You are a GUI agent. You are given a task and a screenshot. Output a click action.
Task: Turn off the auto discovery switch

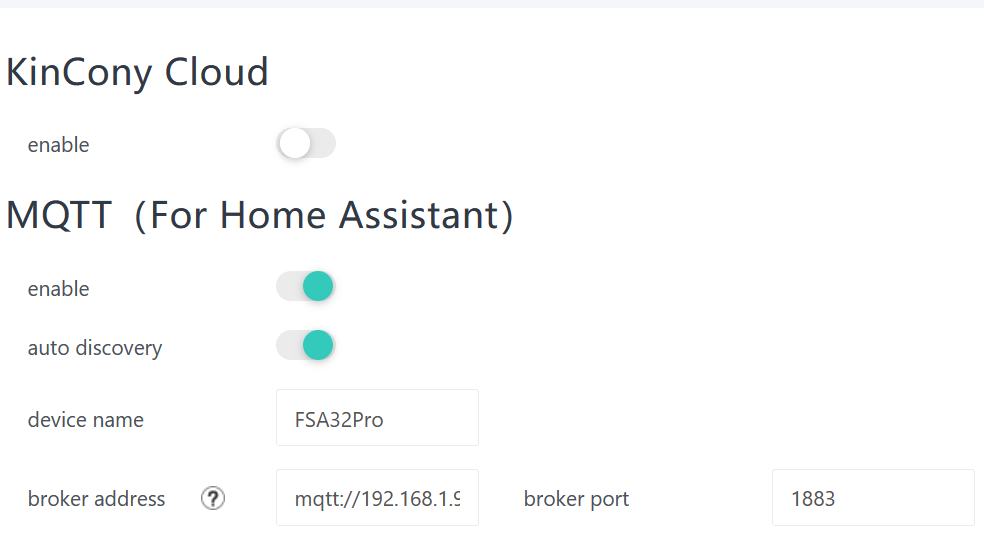coord(305,346)
